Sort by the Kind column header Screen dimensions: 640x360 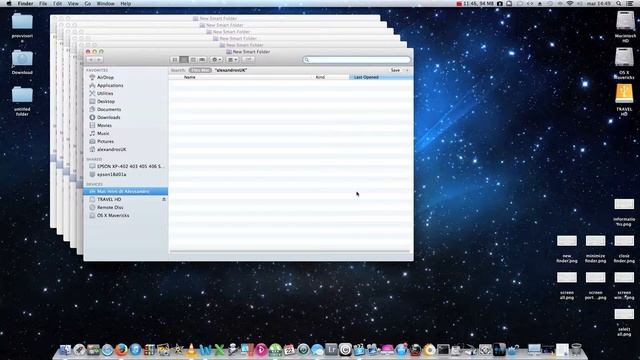click(x=320, y=77)
